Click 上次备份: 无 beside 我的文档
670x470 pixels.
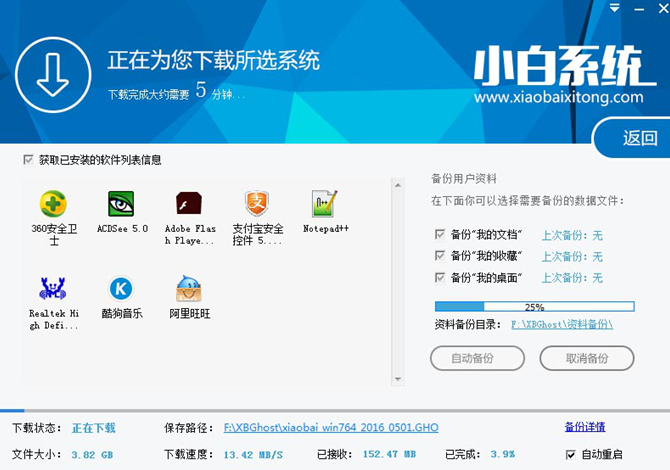point(572,235)
